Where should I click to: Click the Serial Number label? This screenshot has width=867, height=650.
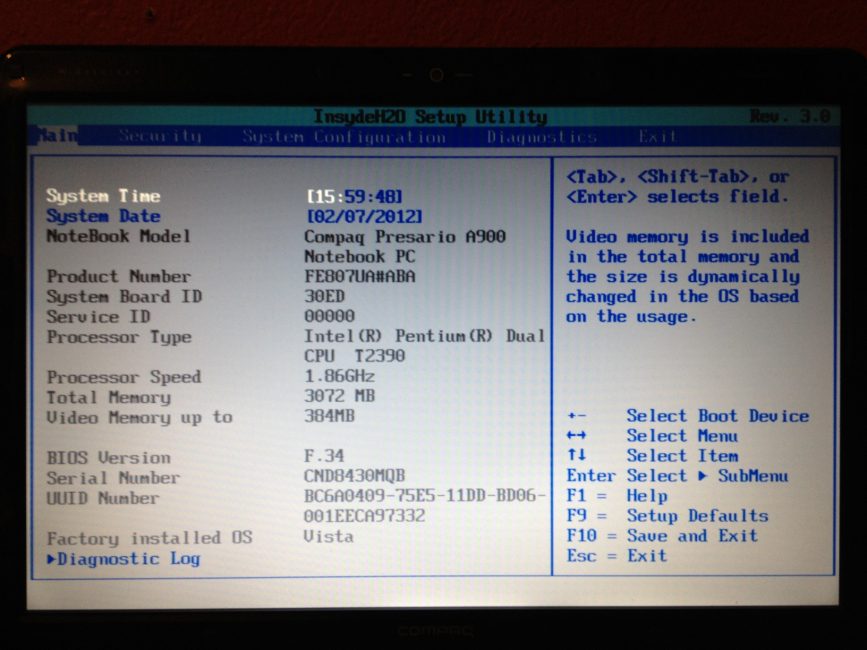113,478
